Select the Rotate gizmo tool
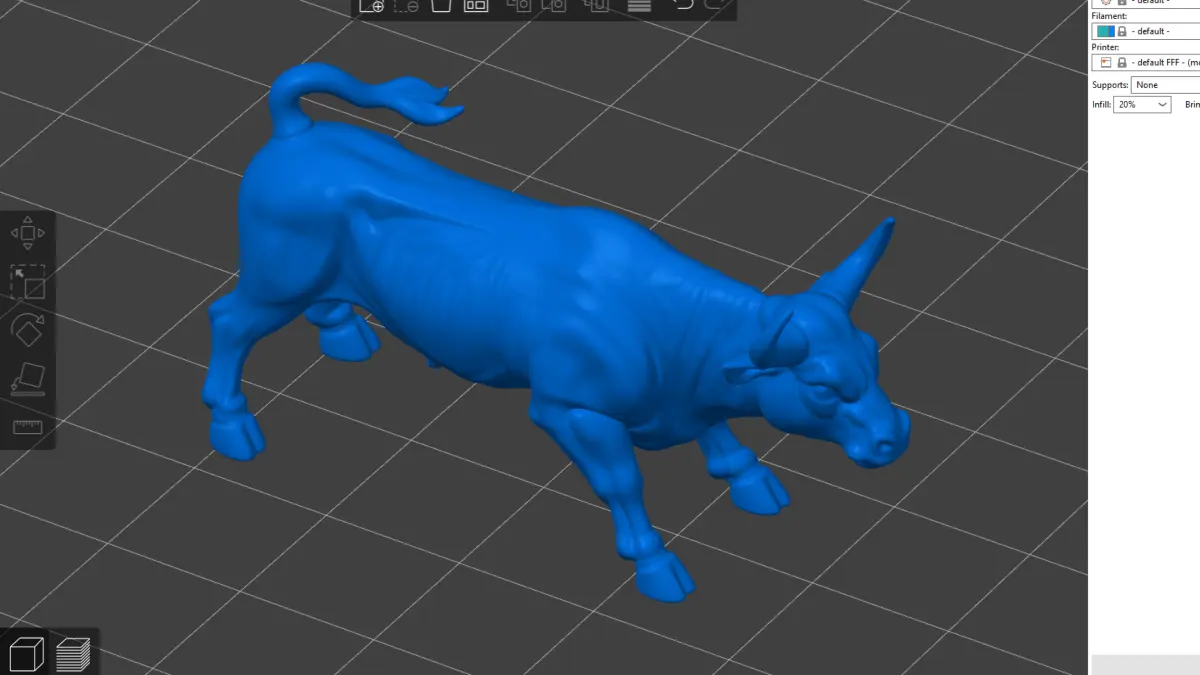The image size is (1200, 675). coord(27,329)
